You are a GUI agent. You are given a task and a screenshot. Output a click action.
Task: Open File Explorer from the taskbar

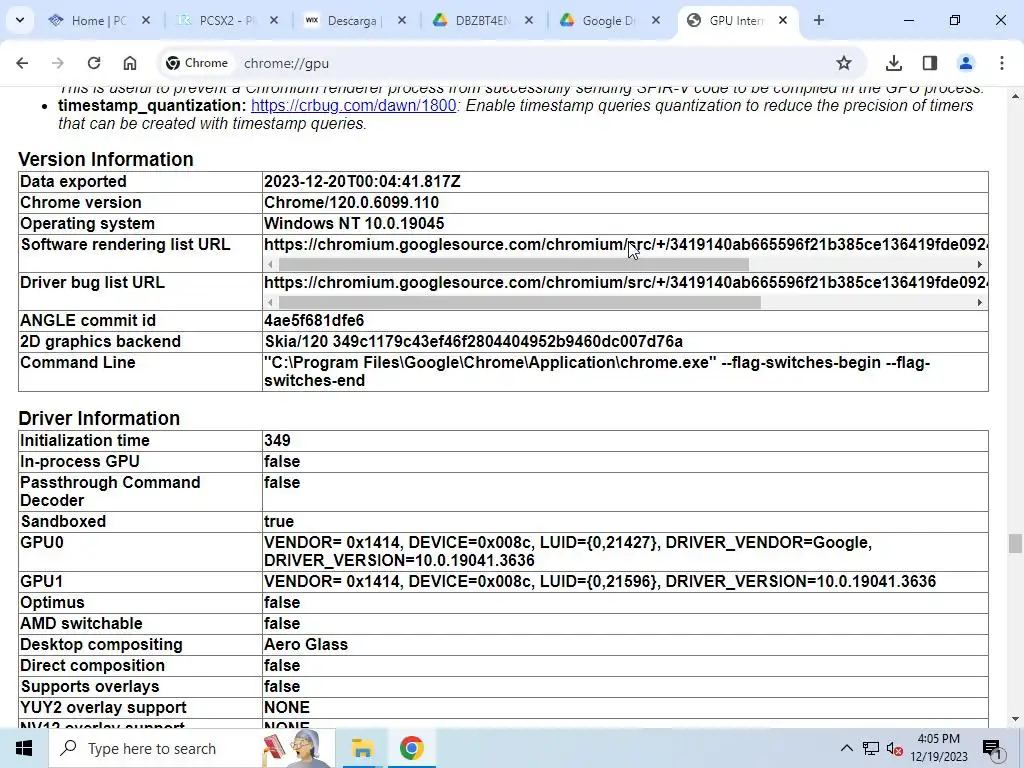pos(362,748)
